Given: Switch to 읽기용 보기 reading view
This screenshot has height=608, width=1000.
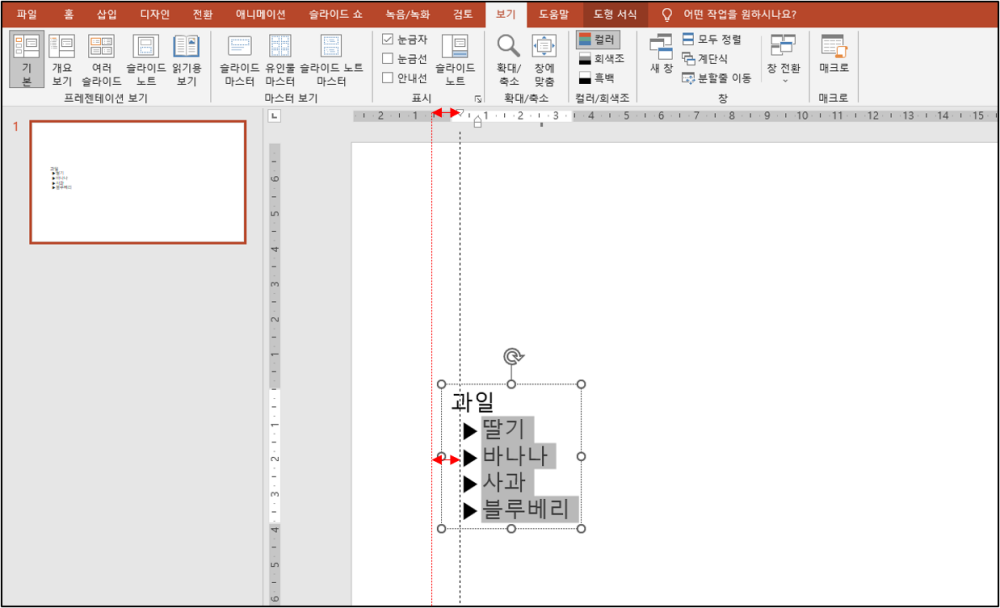Looking at the screenshot, I should [x=186, y=59].
